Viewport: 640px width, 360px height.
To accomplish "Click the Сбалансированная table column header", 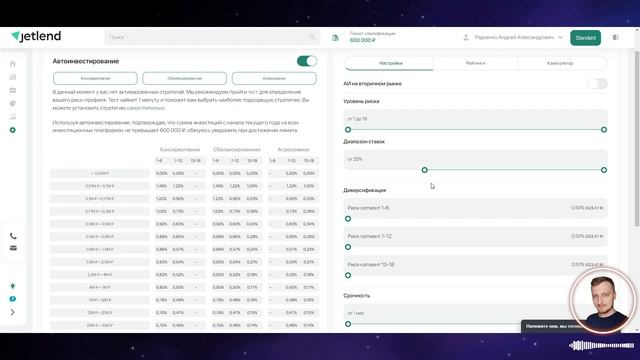I will pyautogui.click(x=236, y=150).
